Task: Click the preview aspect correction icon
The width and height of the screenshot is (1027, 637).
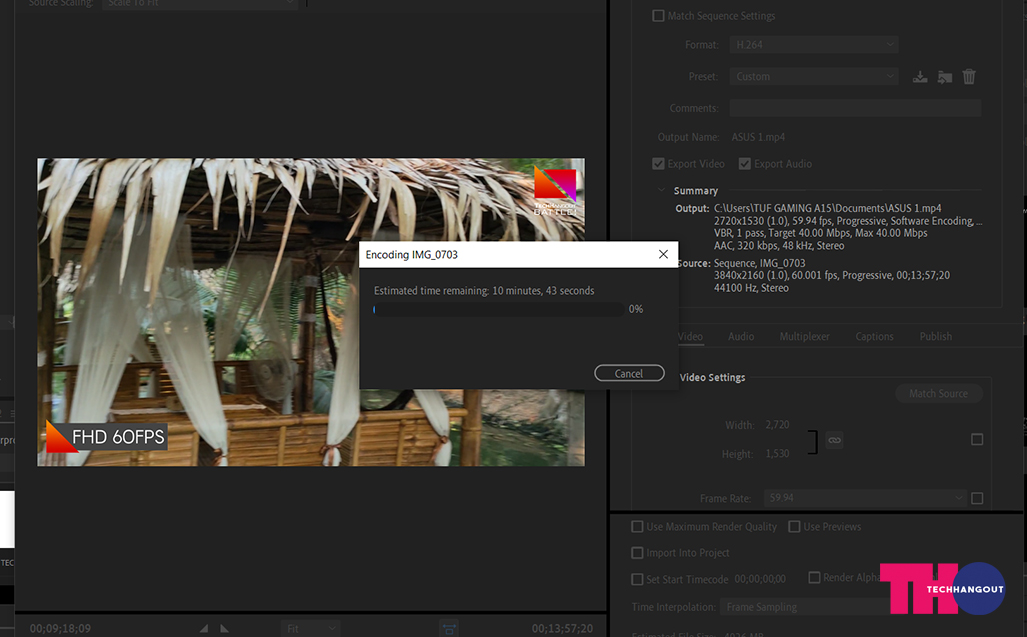Action: tap(449, 628)
